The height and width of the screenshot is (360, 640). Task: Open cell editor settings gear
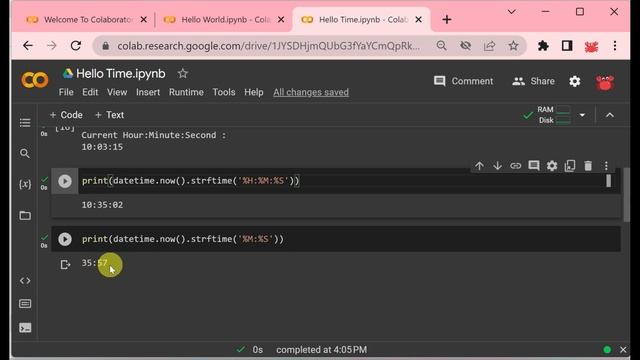pyautogui.click(x=552, y=166)
